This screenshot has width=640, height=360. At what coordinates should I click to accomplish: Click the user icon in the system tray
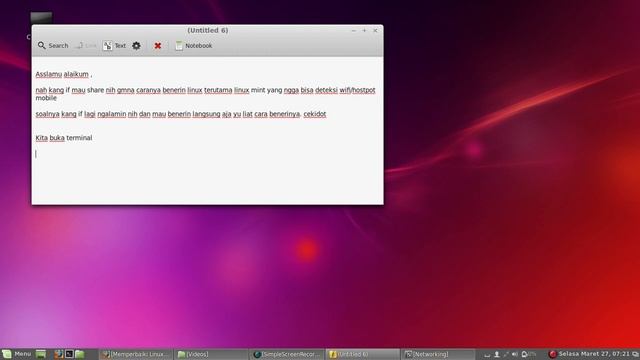[497, 354]
